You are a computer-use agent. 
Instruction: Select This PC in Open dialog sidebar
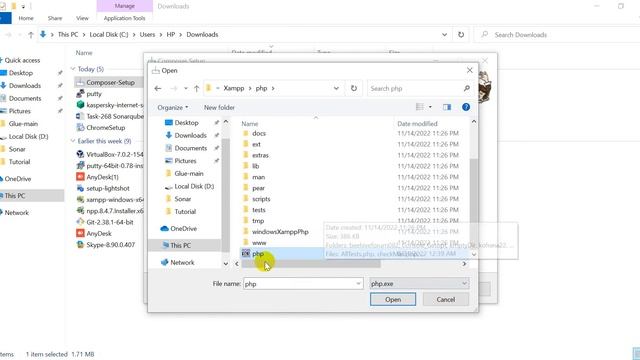(x=180, y=245)
